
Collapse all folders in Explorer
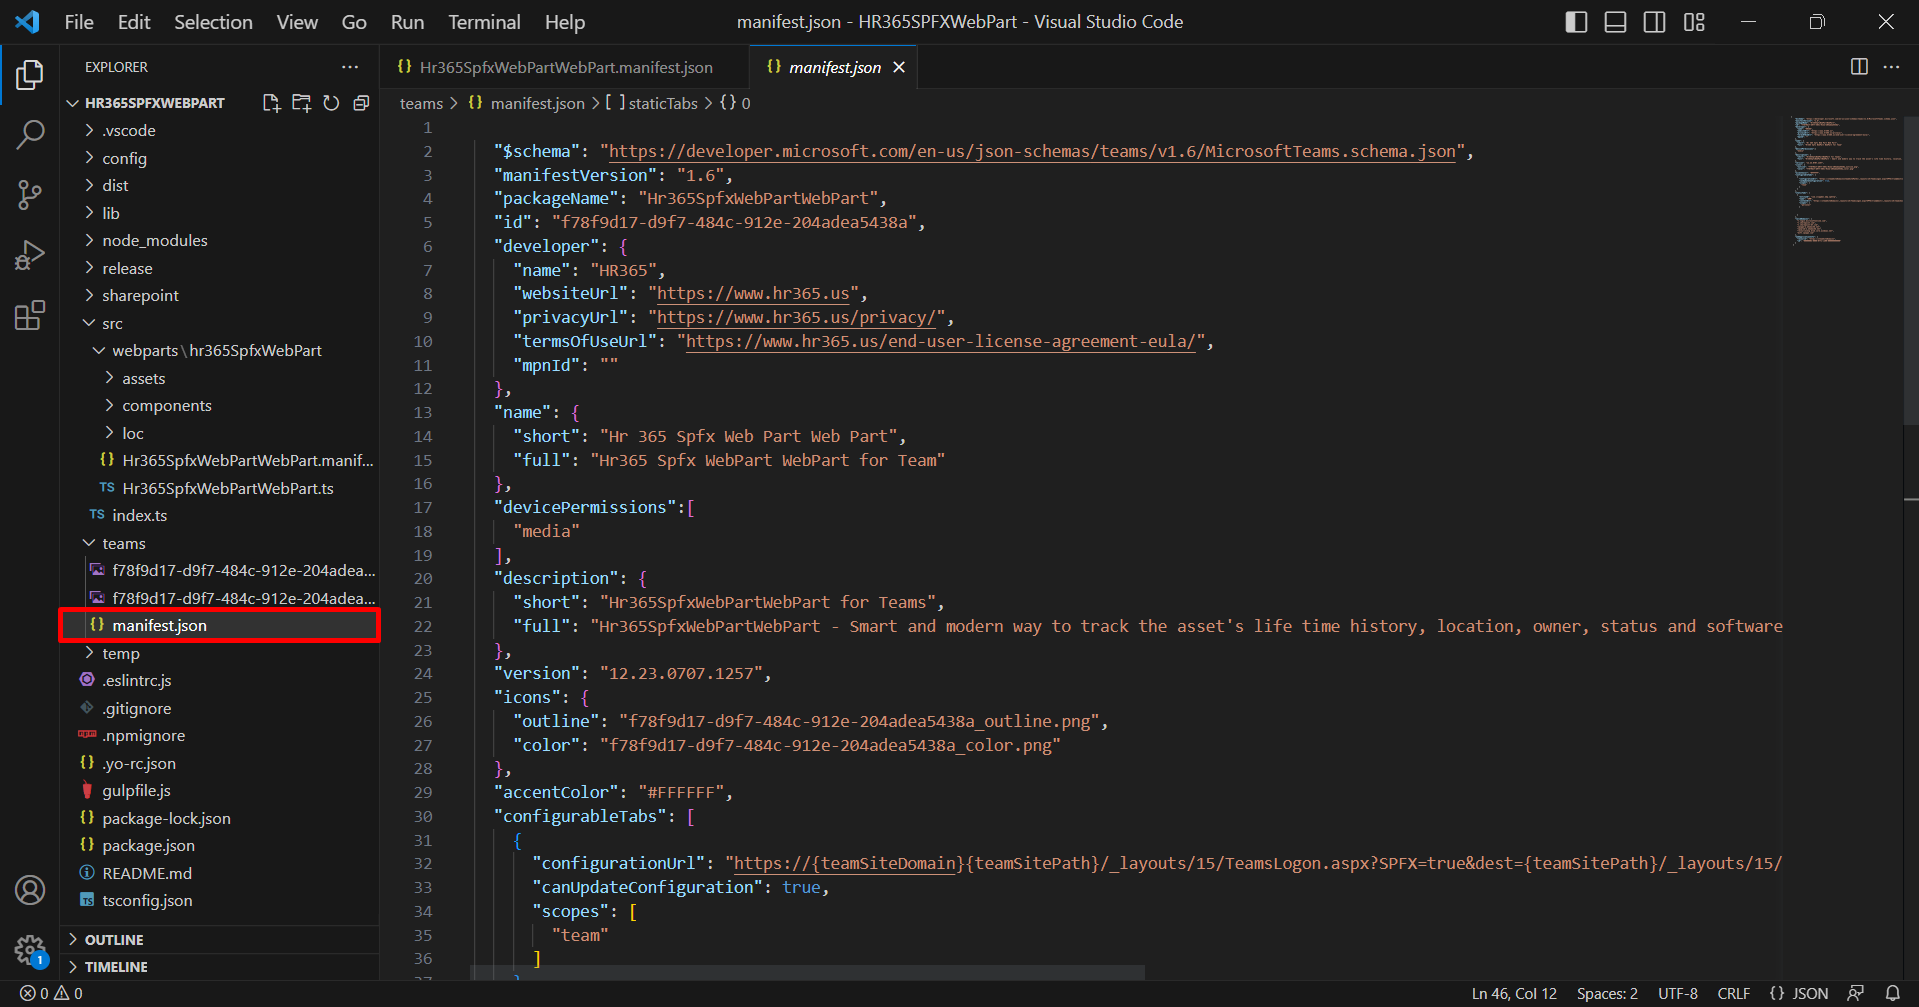[361, 103]
